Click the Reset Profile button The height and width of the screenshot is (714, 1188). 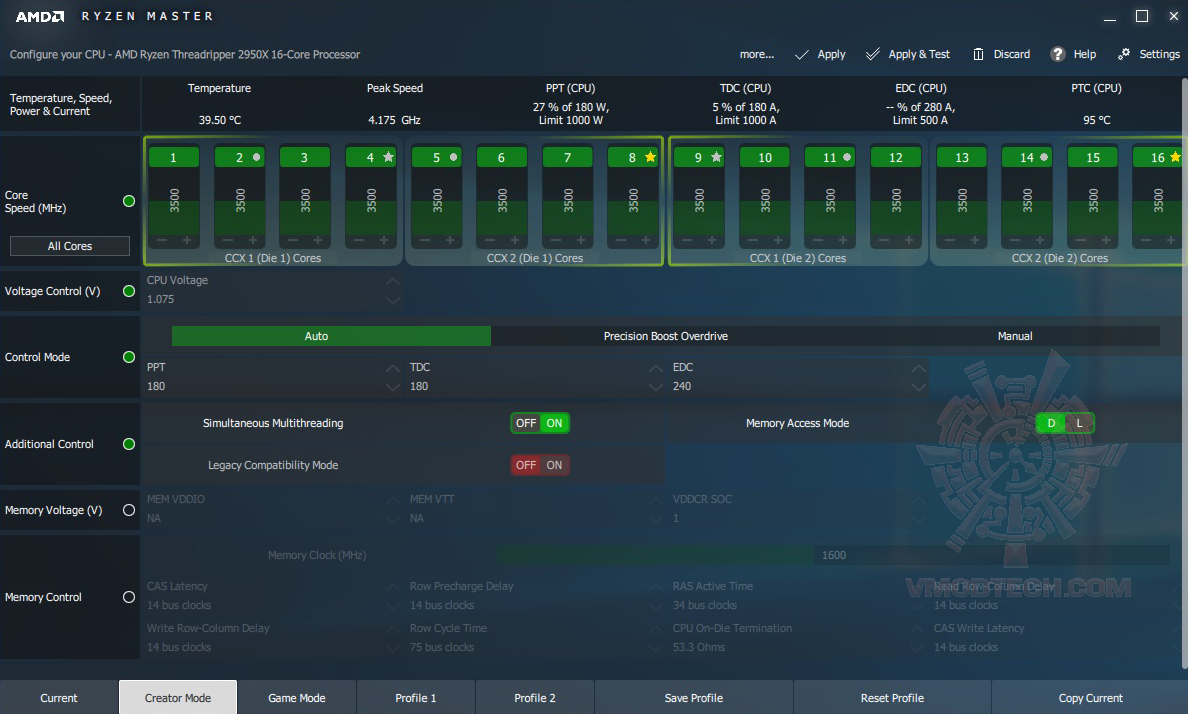pyautogui.click(x=893, y=697)
